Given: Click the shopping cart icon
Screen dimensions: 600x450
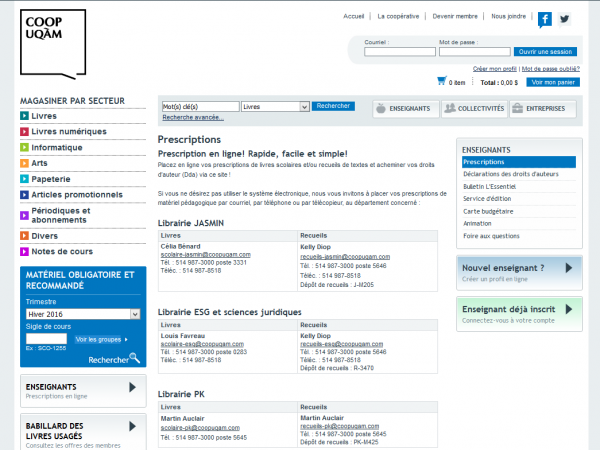Looking at the screenshot, I should pyautogui.click(x=442, y=81).
